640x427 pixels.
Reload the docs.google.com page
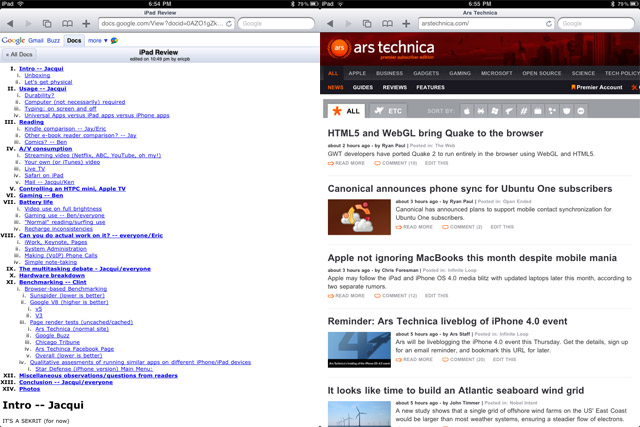tap(229, 24)
